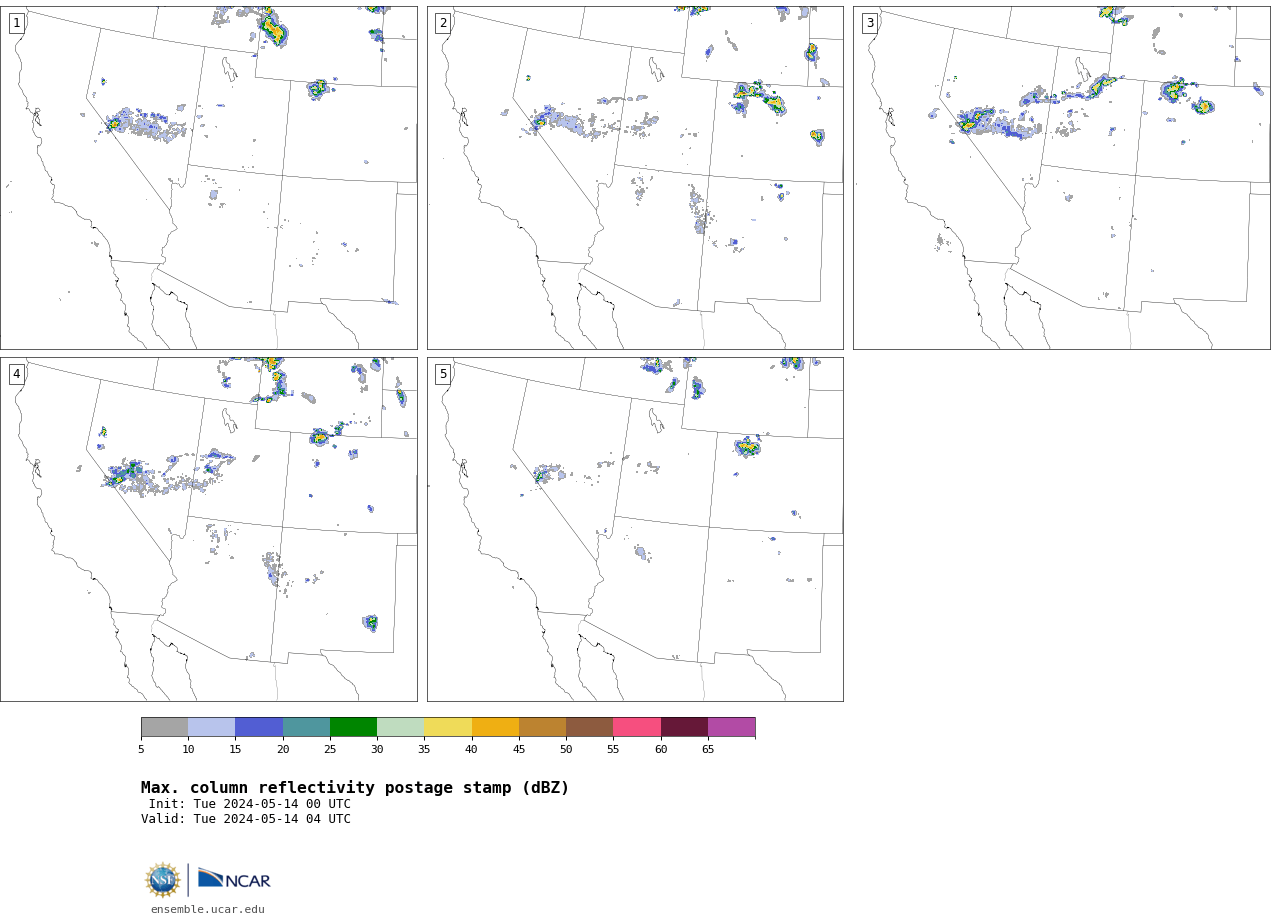Click the colorbar tick label 30
The image size is (1280, 920).
tap(377, 749)
